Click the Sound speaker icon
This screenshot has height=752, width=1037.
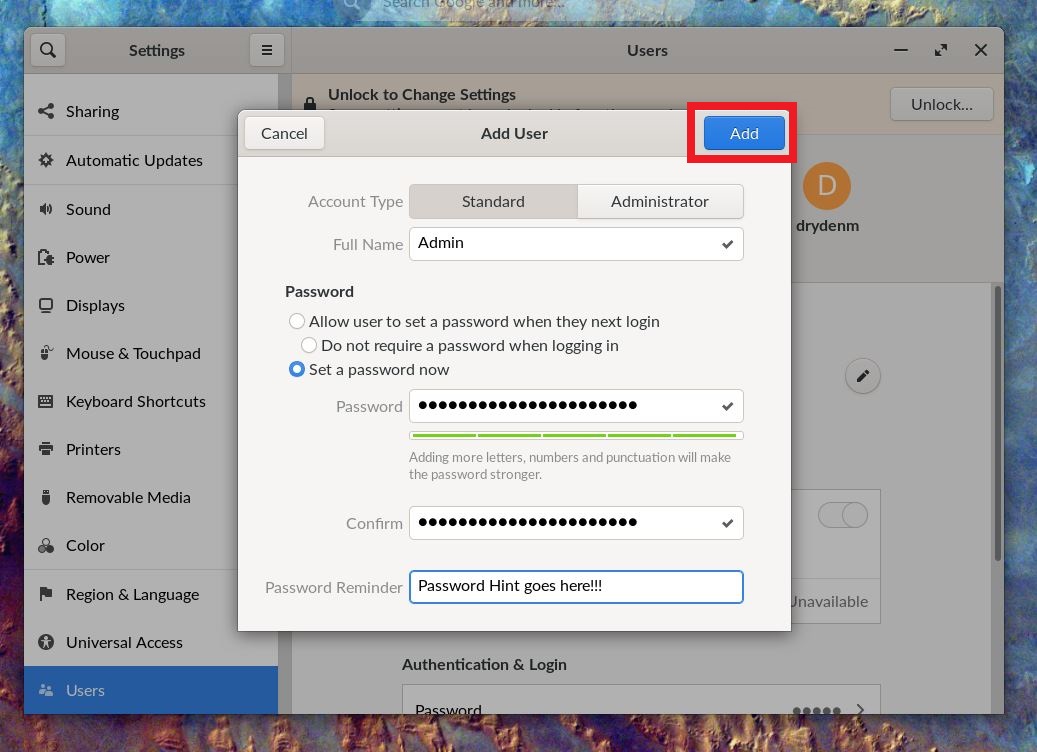point(46,209)
